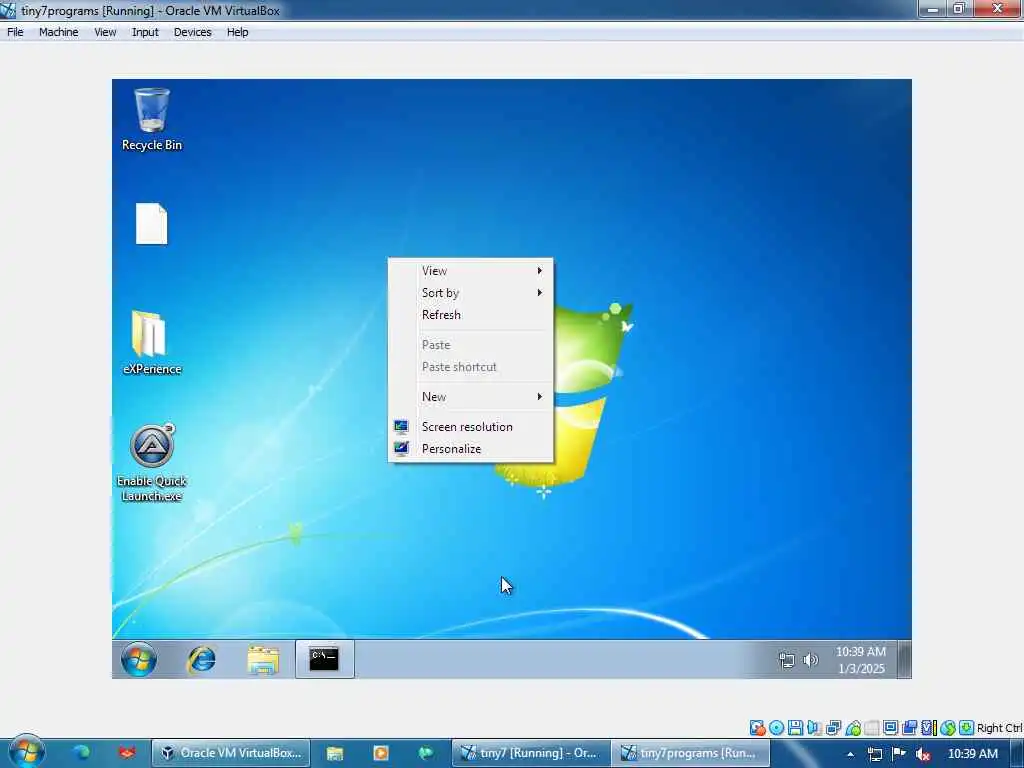This screenshot has height=768, width=1024.
Task: Click the red icon on host taskbar
Action: 127,753
